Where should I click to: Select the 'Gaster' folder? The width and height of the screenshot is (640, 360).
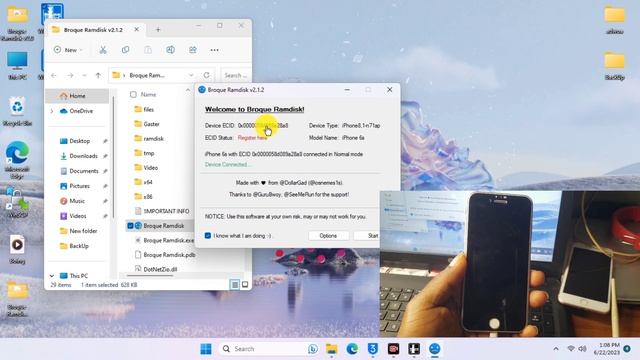click(x=151, y=124)
